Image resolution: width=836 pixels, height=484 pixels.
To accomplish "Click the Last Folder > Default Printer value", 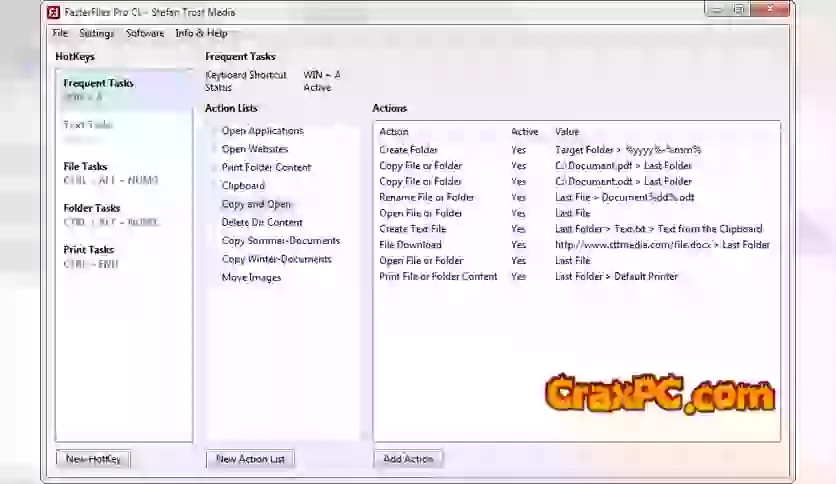I will [616, 276].
